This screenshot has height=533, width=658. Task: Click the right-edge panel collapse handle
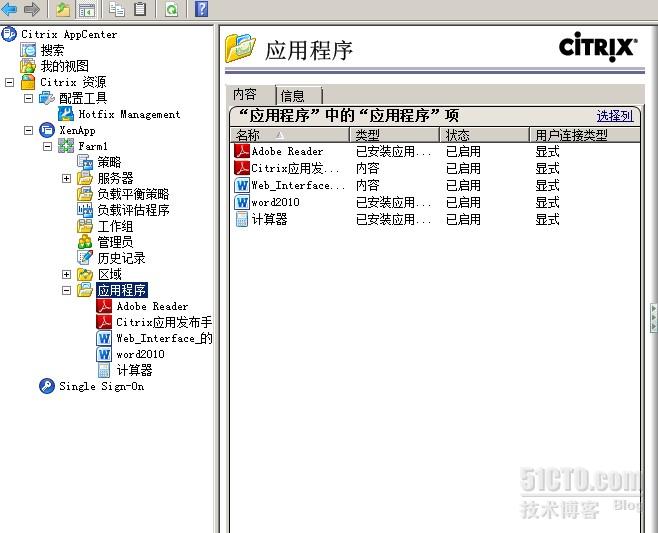[653, 318]
